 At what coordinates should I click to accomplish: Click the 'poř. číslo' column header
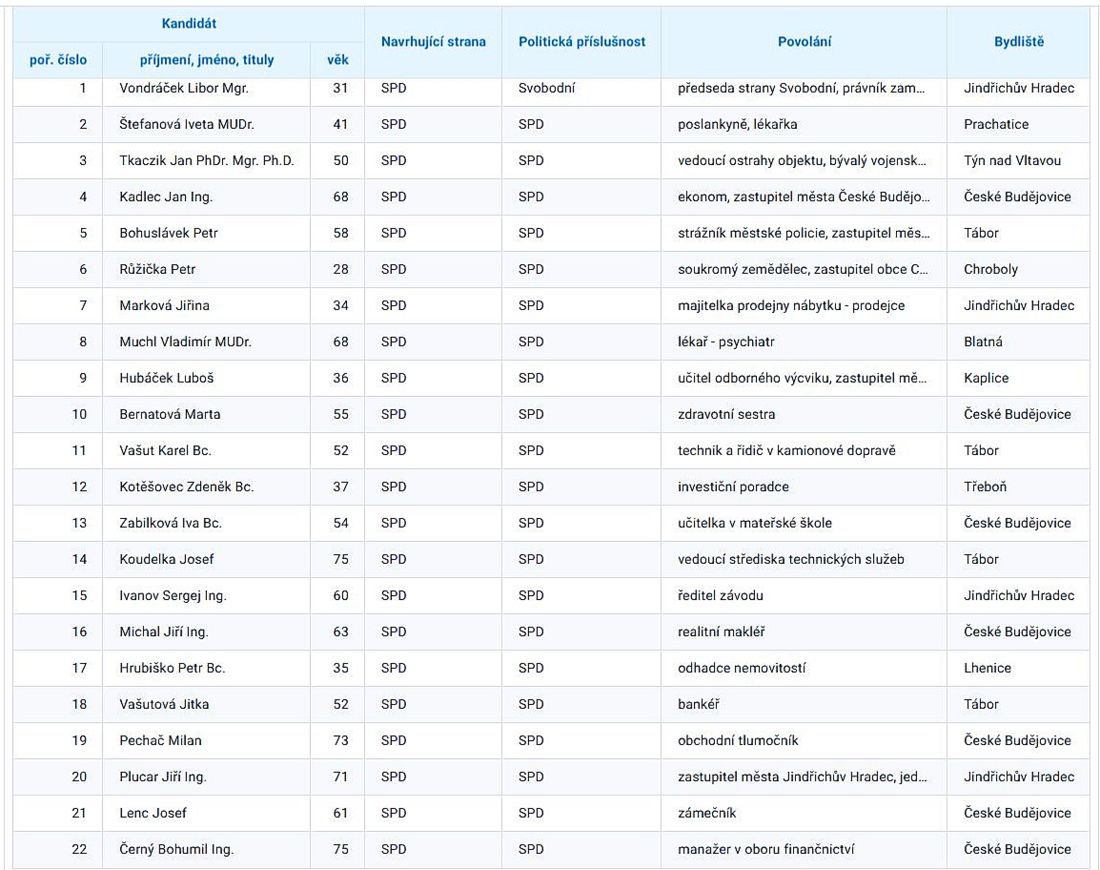point(57,60)
